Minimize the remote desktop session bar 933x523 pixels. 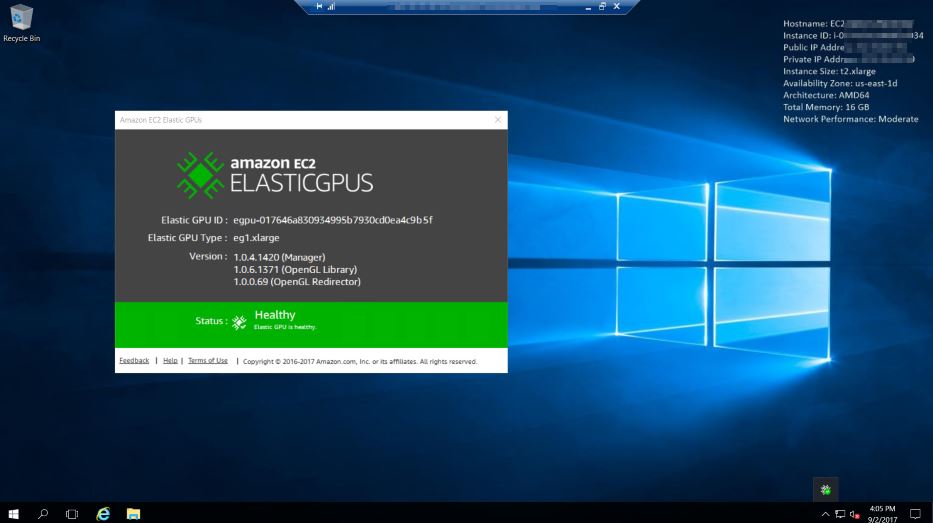(x=588, y=7)
